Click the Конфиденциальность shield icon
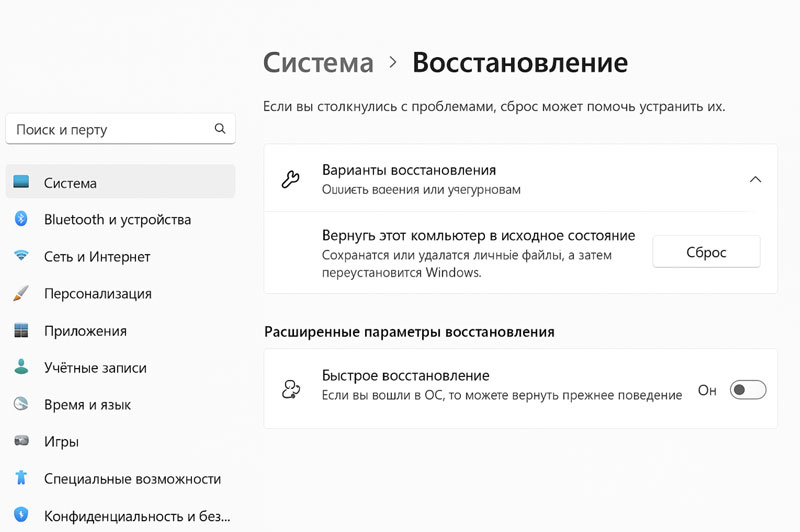800x532 pixels. pos(21,515)
